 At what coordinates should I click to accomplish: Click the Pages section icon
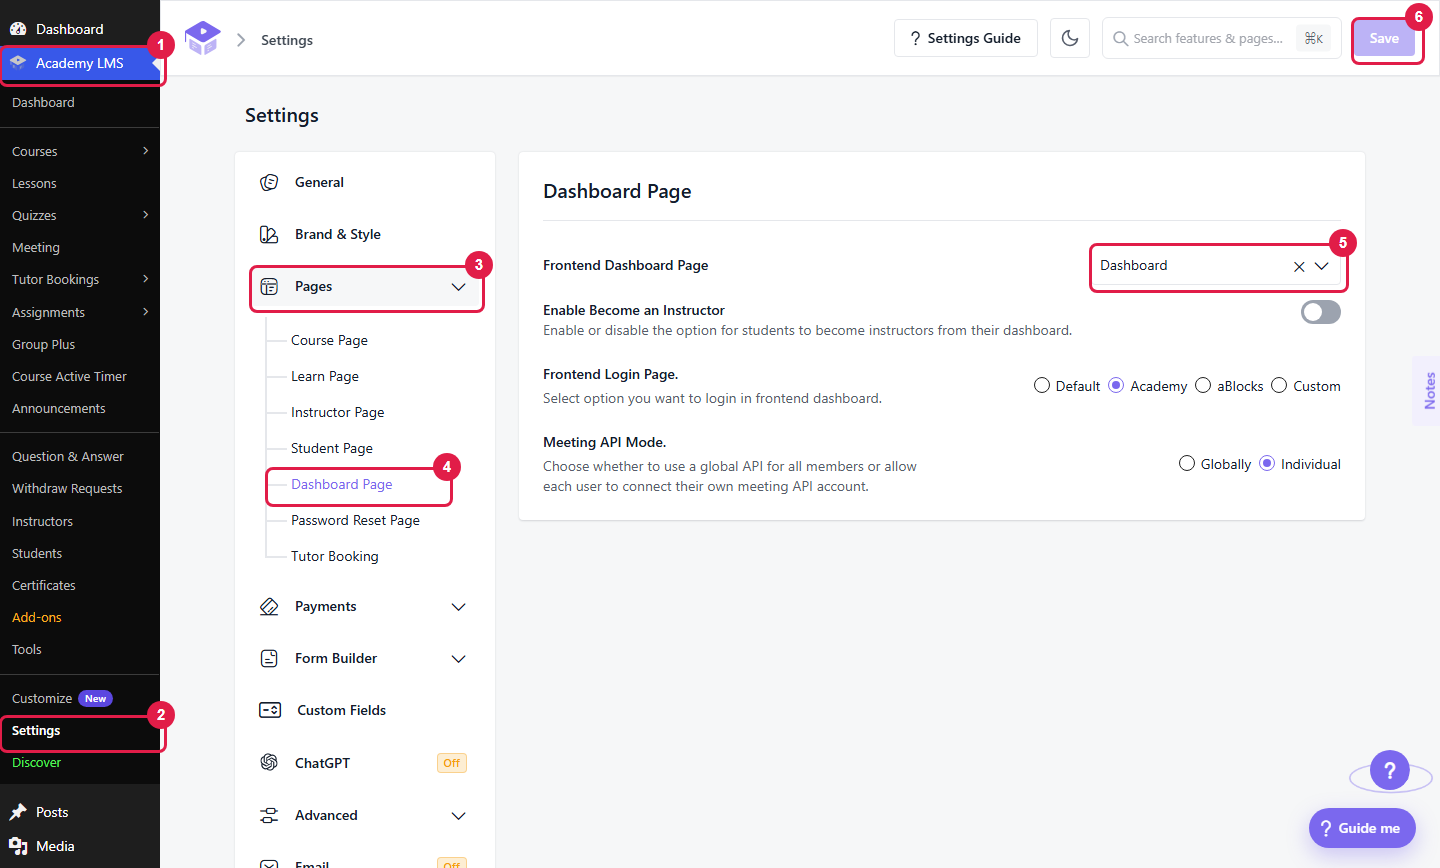(x=269, y=287)
